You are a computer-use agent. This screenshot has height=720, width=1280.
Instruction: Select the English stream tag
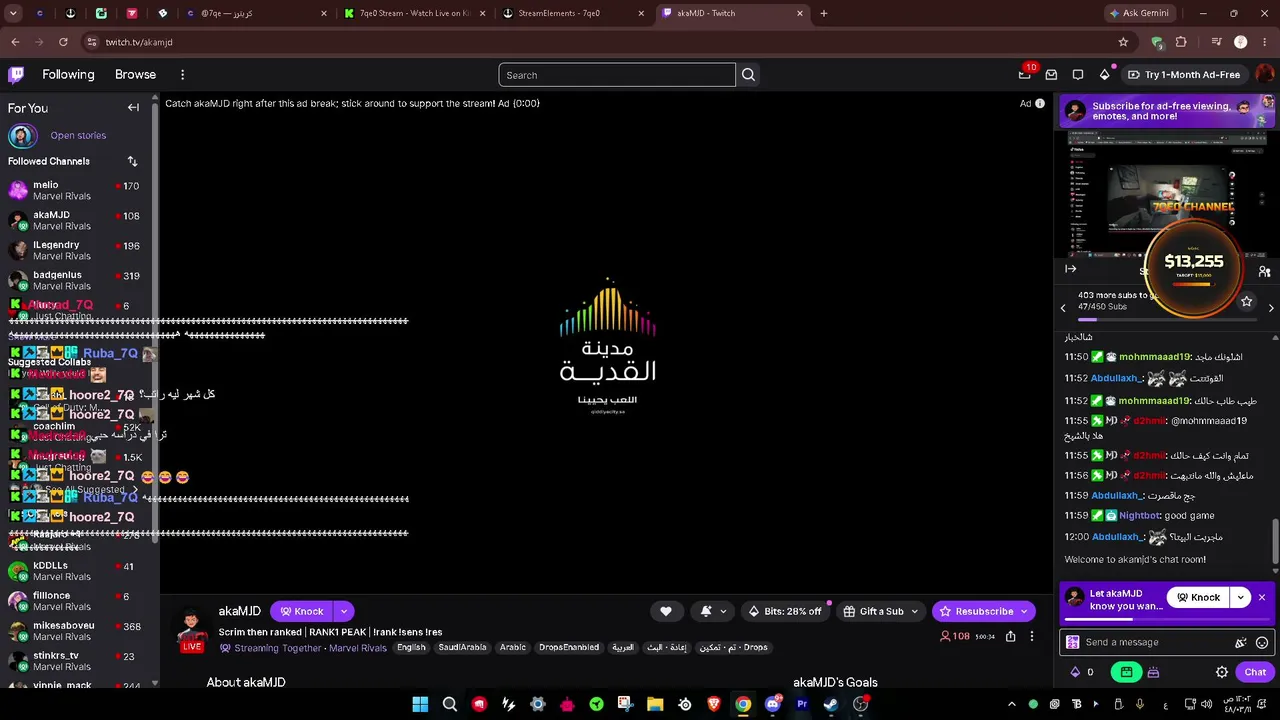coord(411,648)
